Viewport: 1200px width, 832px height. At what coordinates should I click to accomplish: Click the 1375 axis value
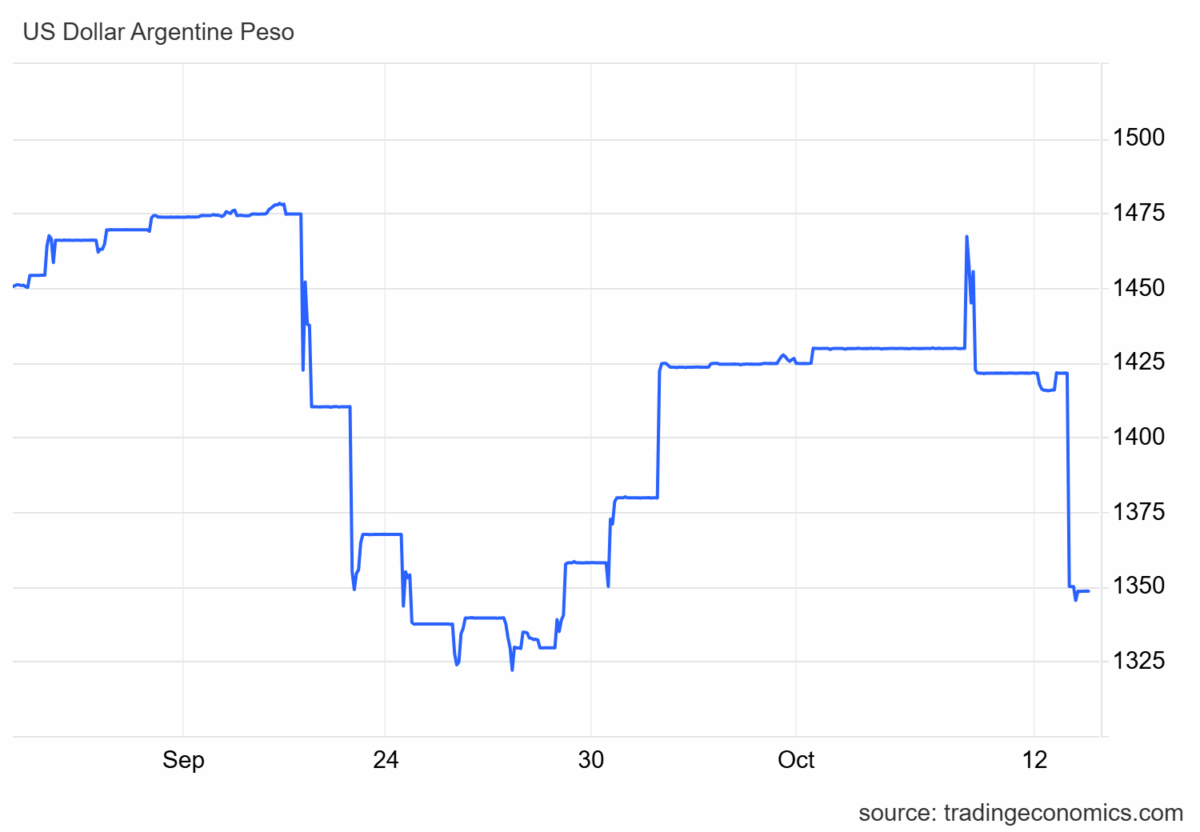[x=1138, y=512]
